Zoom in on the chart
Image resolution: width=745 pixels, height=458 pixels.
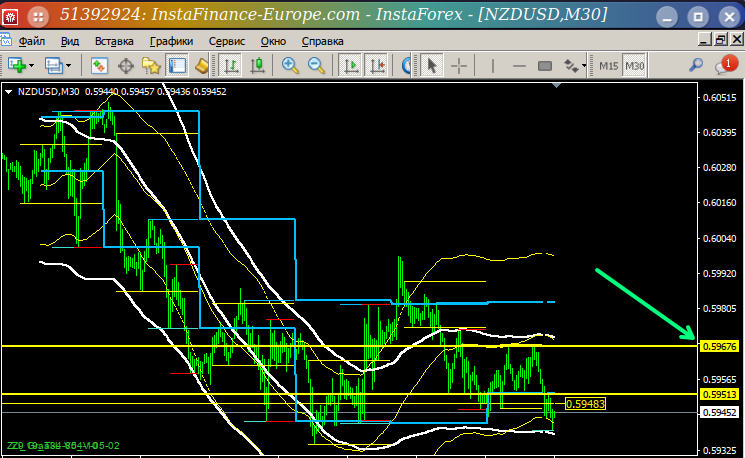290,65
